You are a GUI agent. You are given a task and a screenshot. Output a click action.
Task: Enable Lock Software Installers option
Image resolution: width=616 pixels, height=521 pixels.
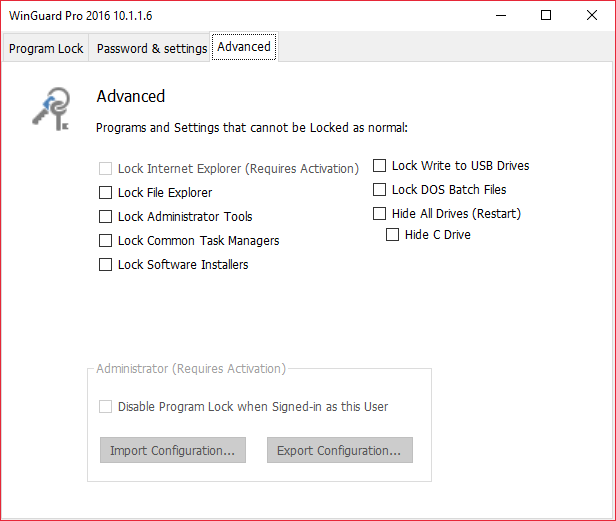[x=106, y=265]
